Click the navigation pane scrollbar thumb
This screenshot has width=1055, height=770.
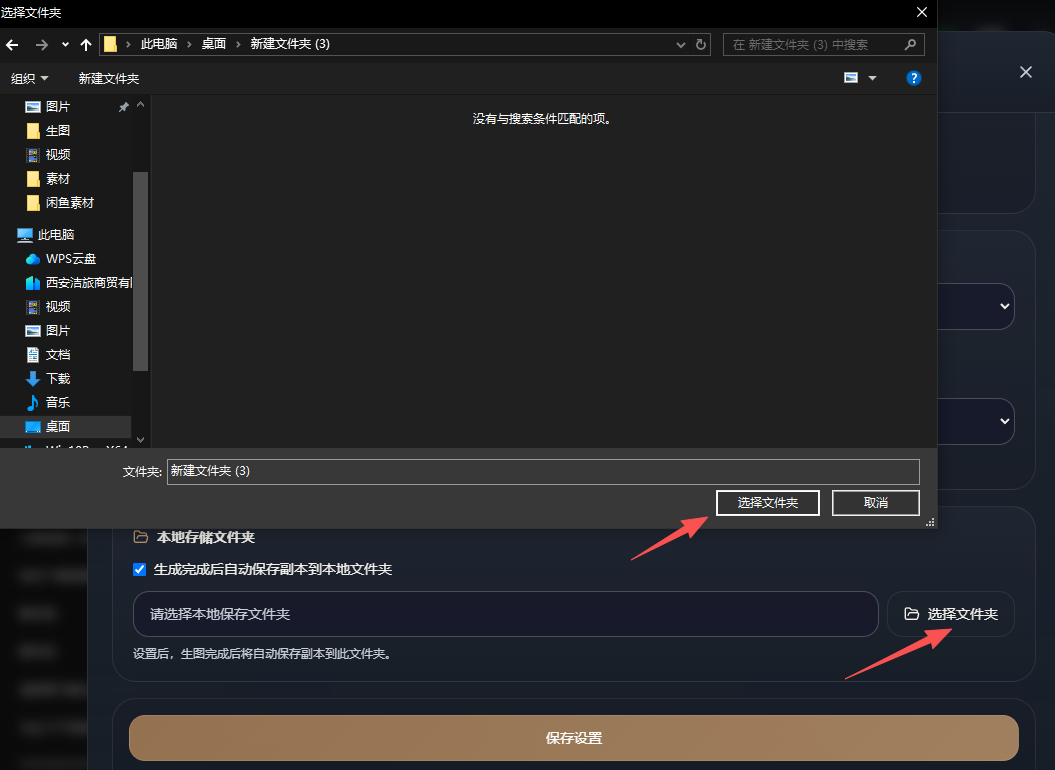(141, 271)
